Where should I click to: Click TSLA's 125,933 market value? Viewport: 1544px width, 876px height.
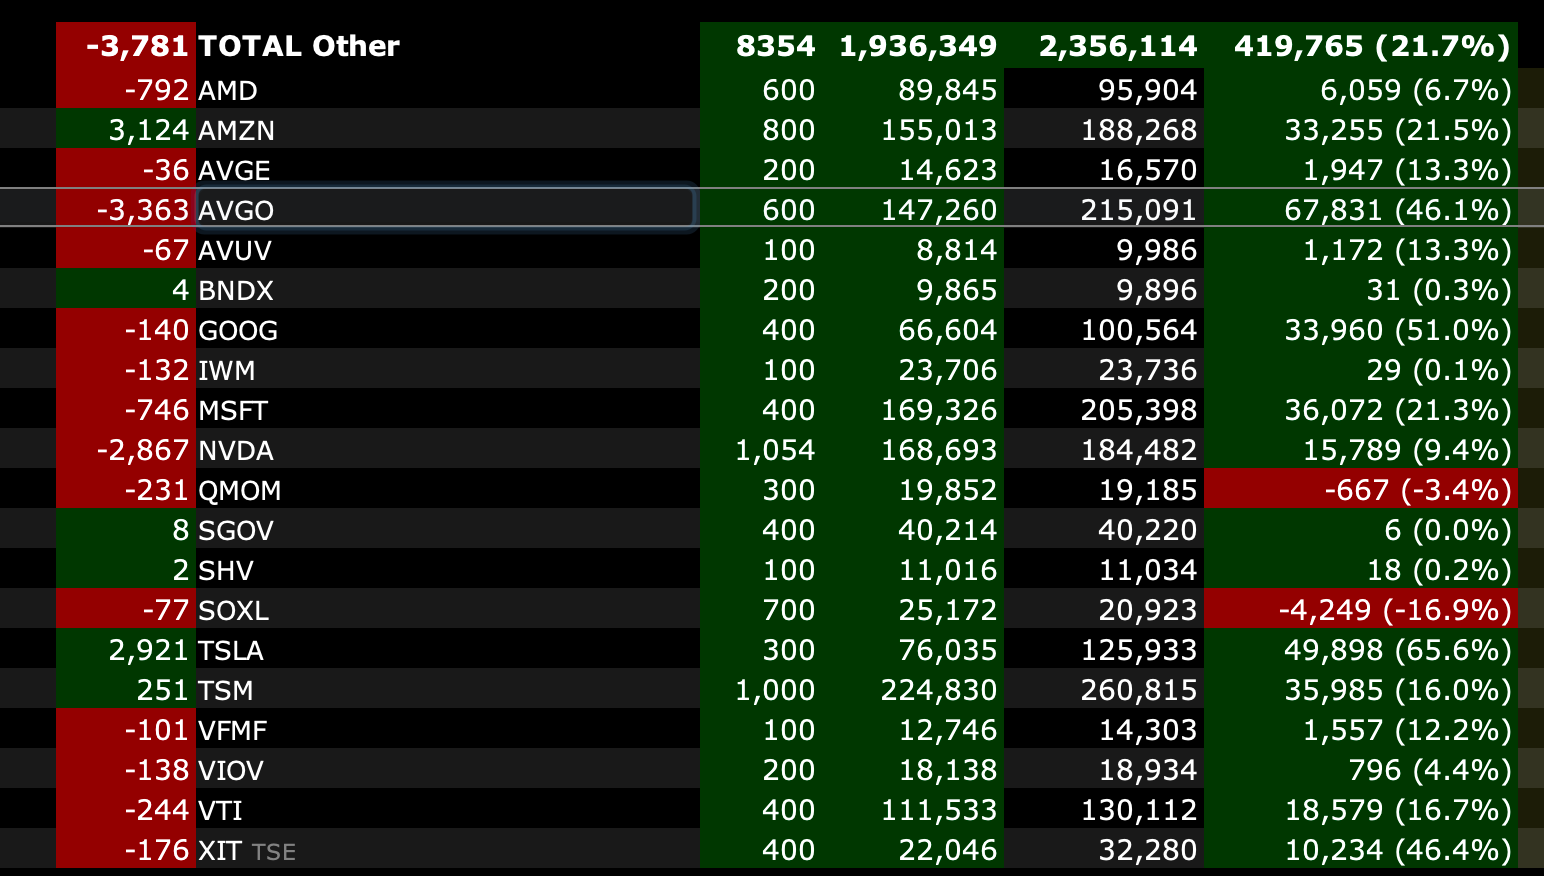point(1139,650)
